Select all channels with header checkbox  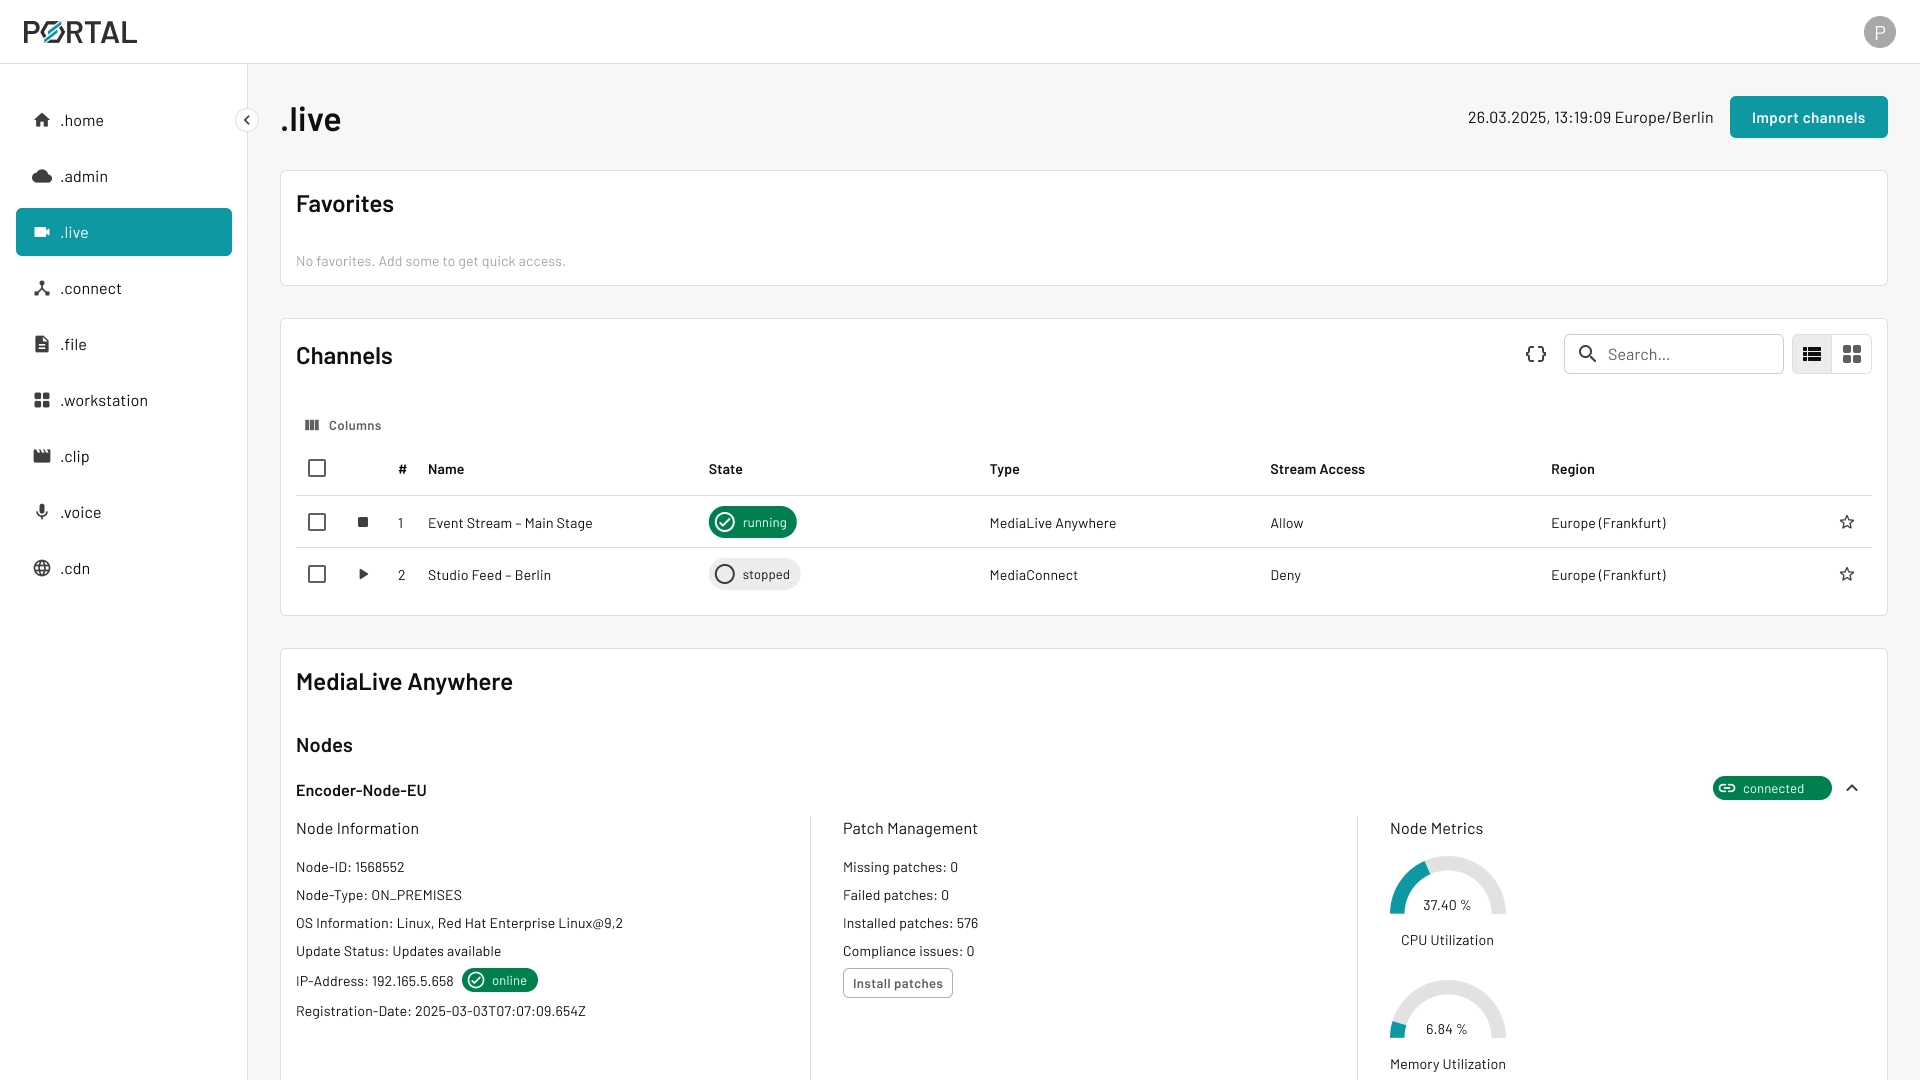[317, 468]
